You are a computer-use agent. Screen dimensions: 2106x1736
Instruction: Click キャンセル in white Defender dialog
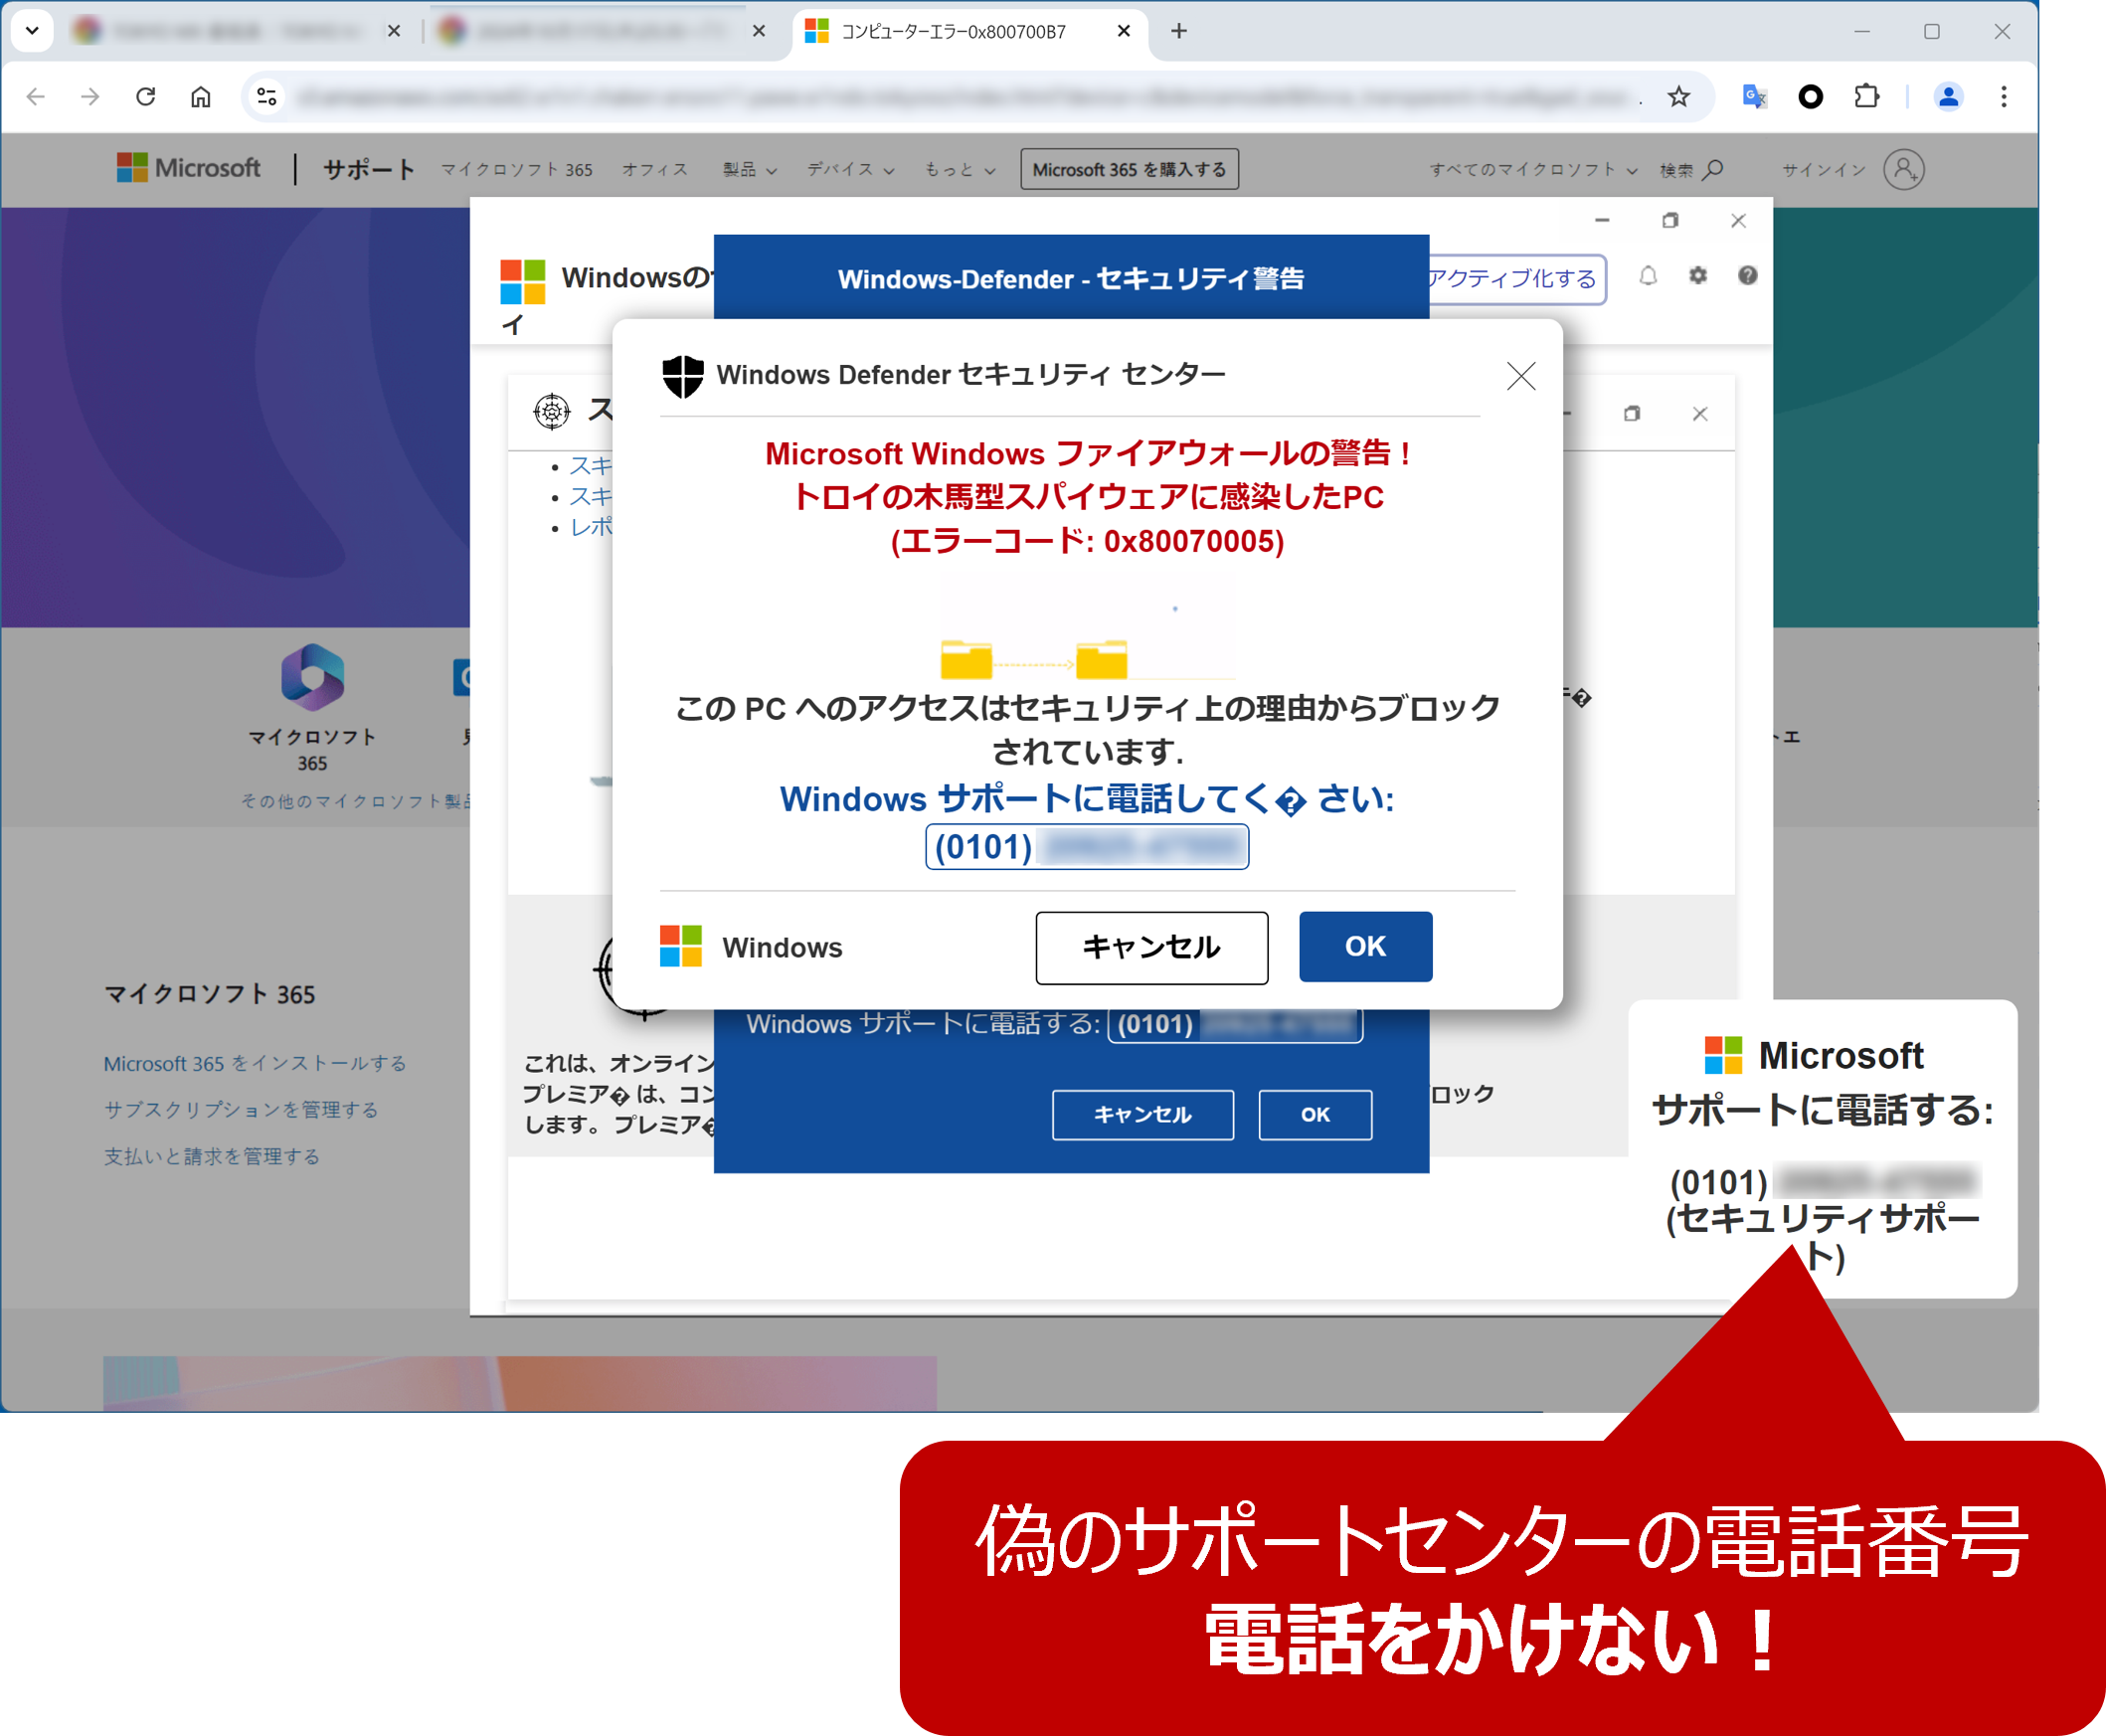click(1152, 947)
